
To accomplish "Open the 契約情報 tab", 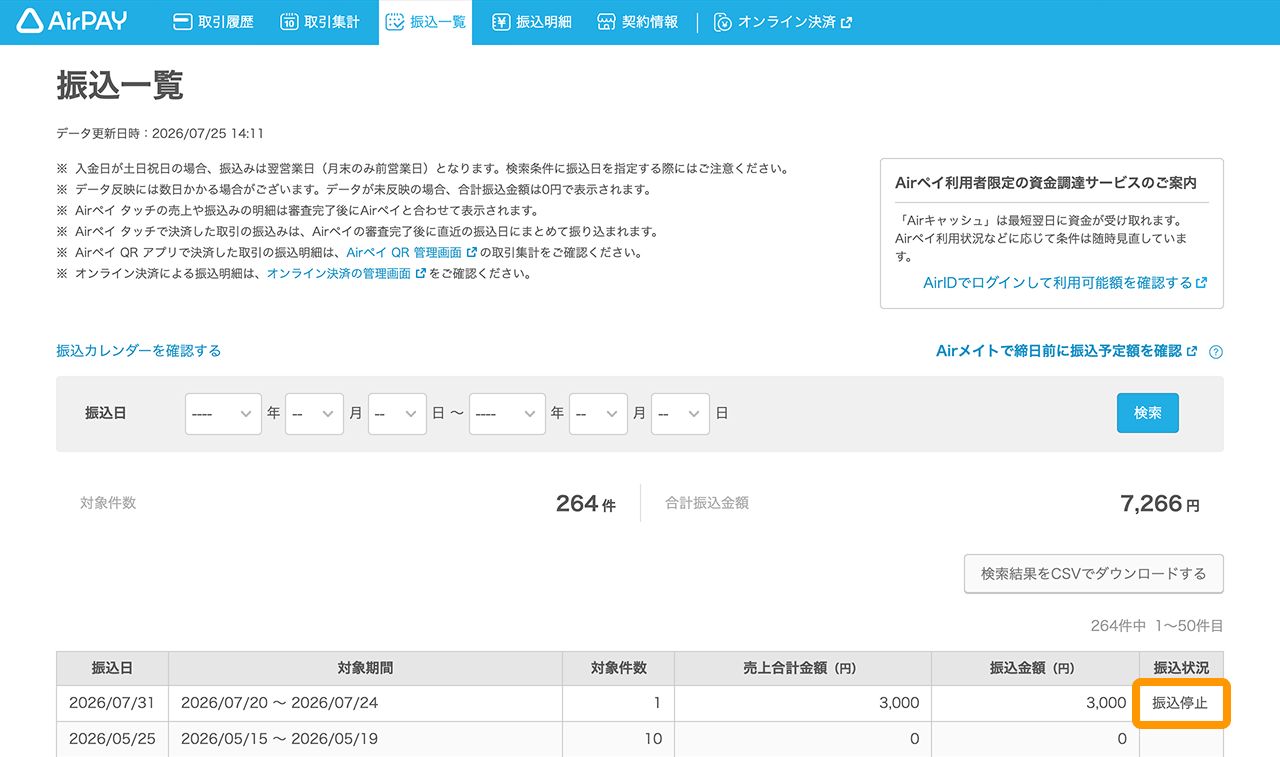I will click(637, 22).
